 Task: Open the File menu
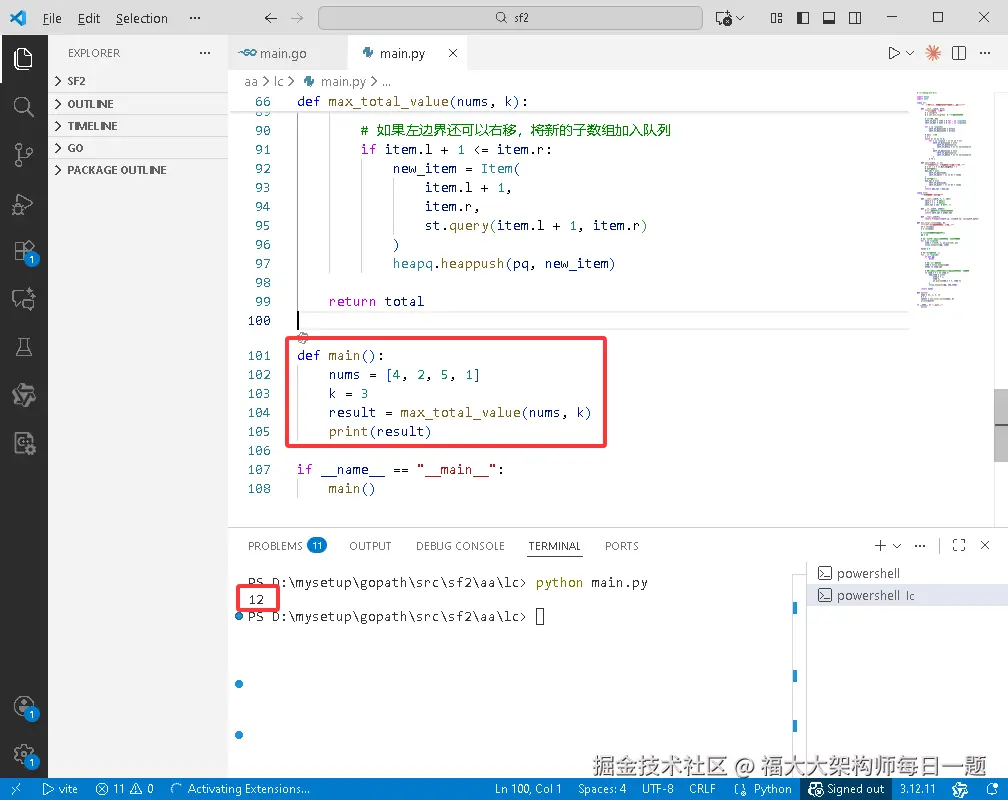point(52,18)
